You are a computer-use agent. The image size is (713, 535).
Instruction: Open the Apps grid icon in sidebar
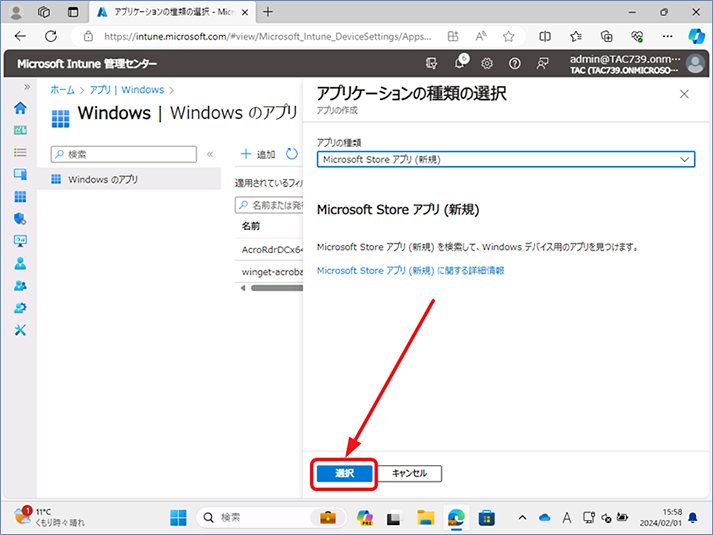(x=20, y=197)
